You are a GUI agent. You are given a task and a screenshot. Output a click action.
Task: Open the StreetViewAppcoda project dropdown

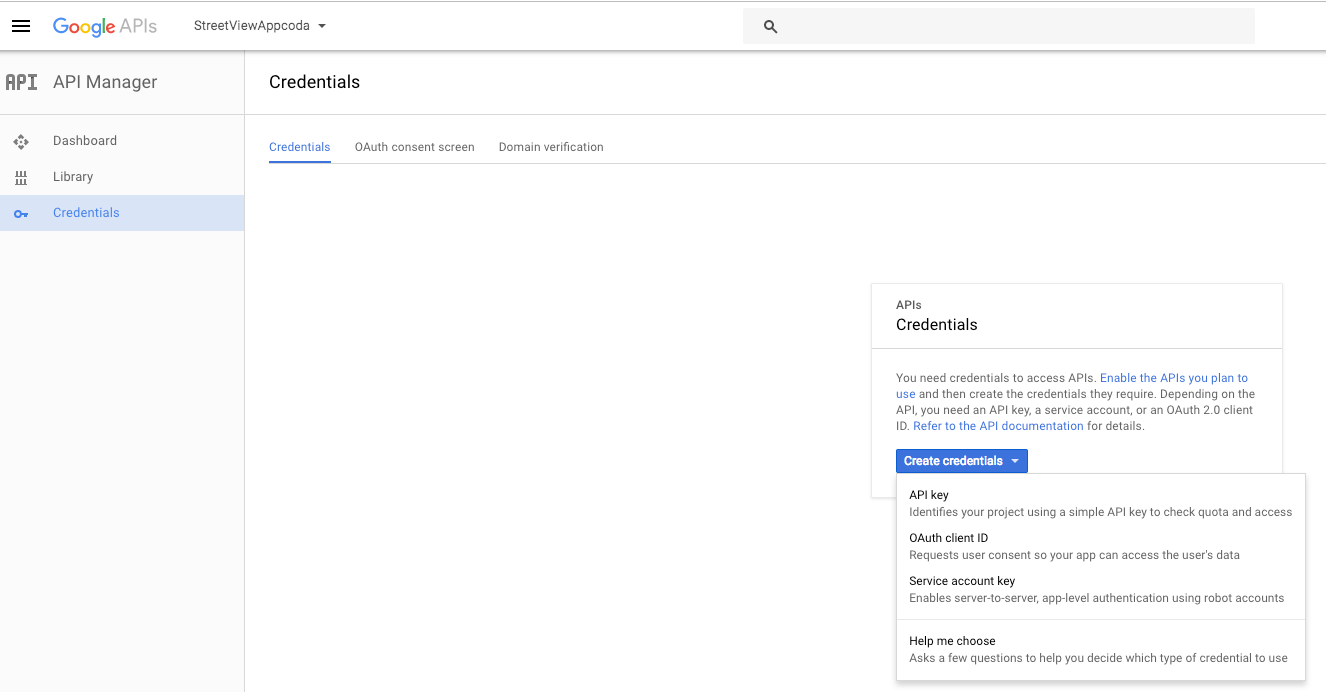tap(260, 26)
